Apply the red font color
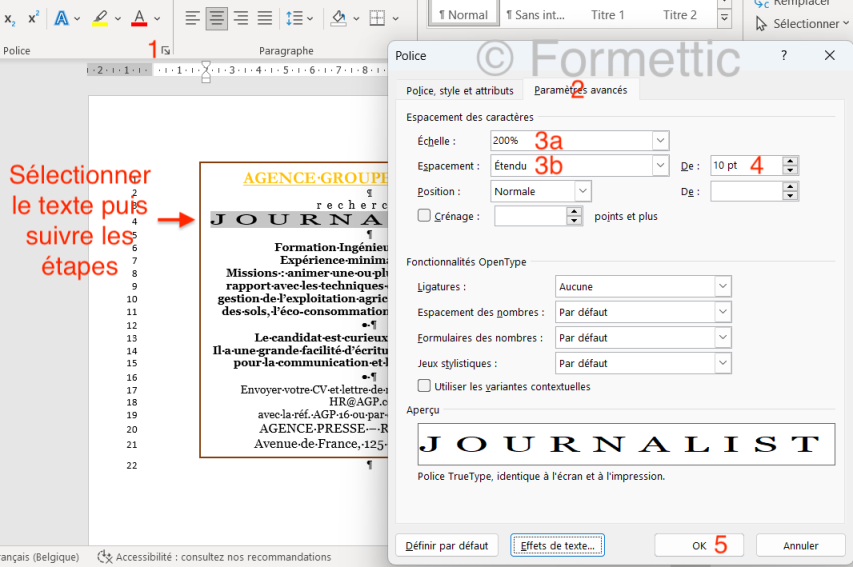Screen dimensions: 853x567 coord(138,18)
